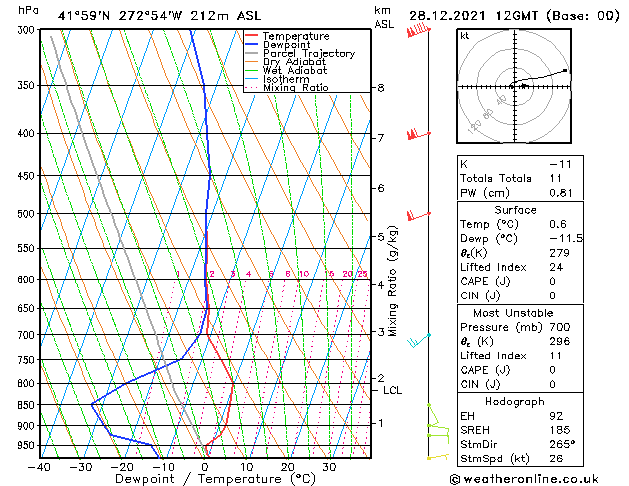Click the 'CIN (J)' label under Most Unstable
The height and width of the screenshot is (486, 629).
(480, 384)
